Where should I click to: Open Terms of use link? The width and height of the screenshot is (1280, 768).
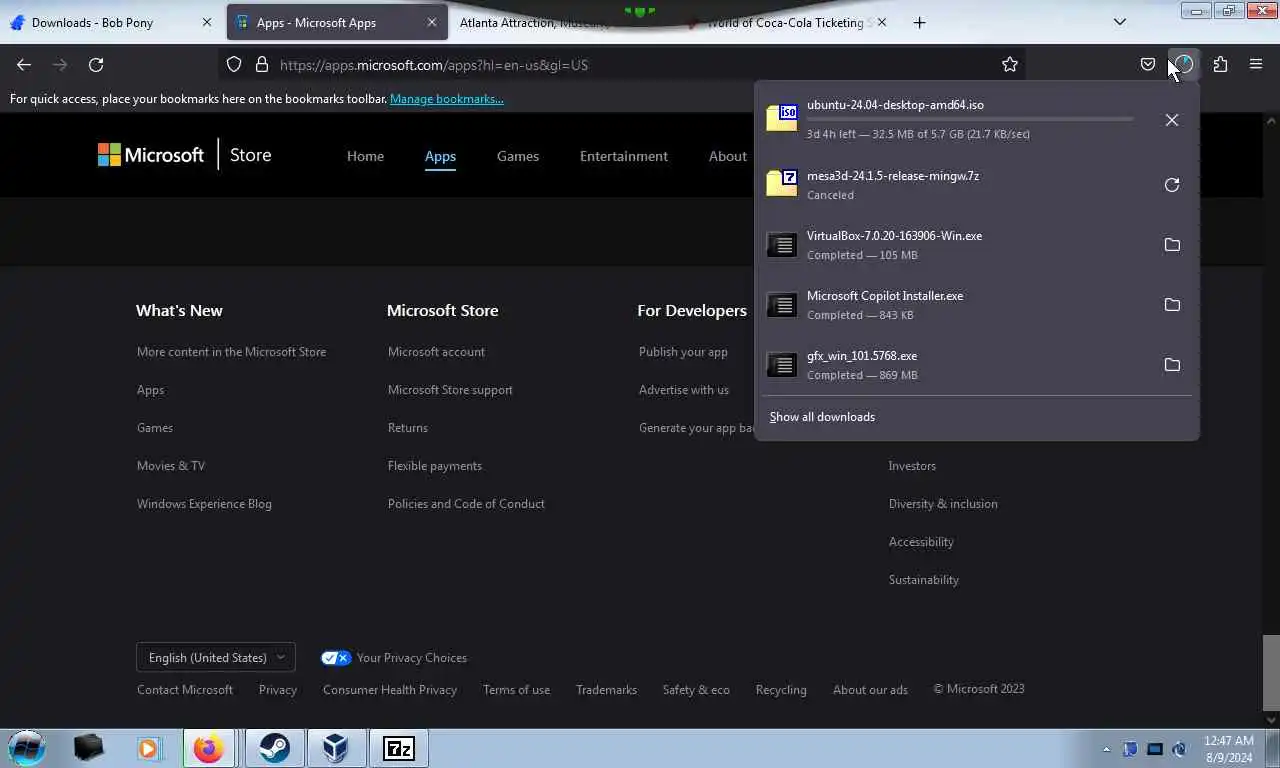tap(516, 690)
